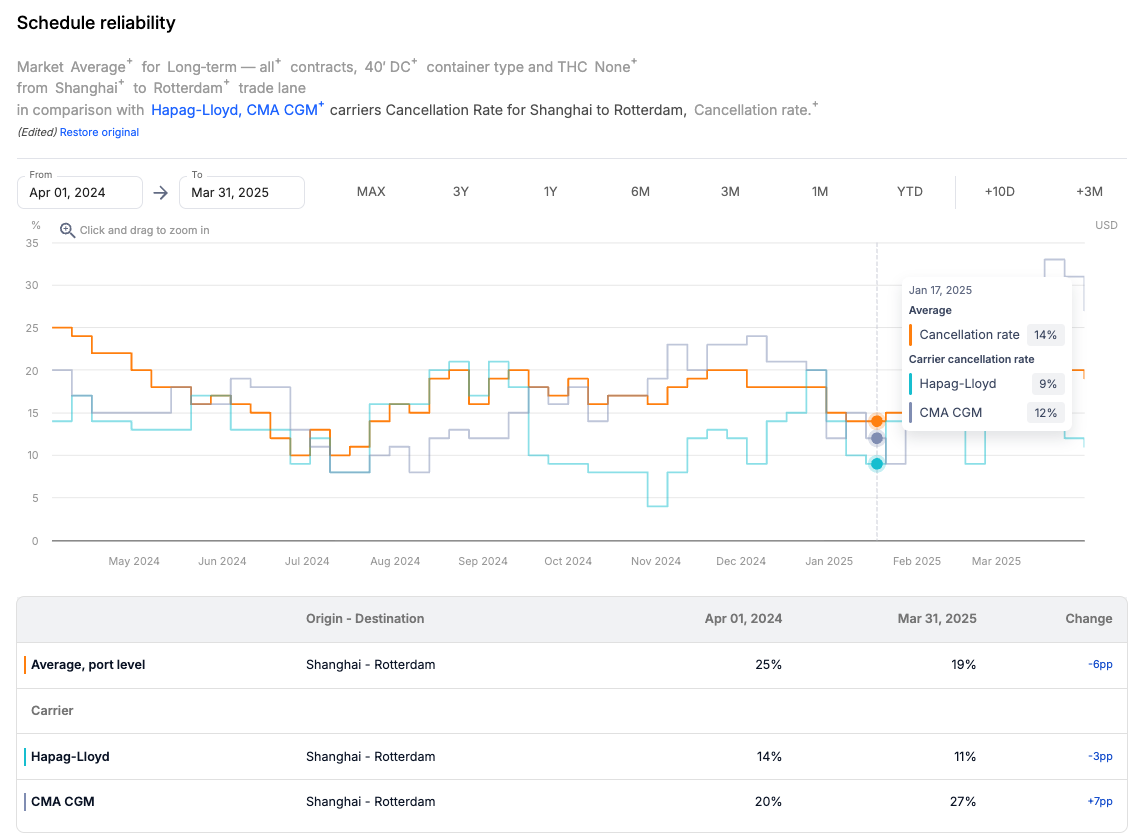Choose the 6M time range
Viewport: 1144px width, 833px height.
pyautogui.click(x=640, y=192)
